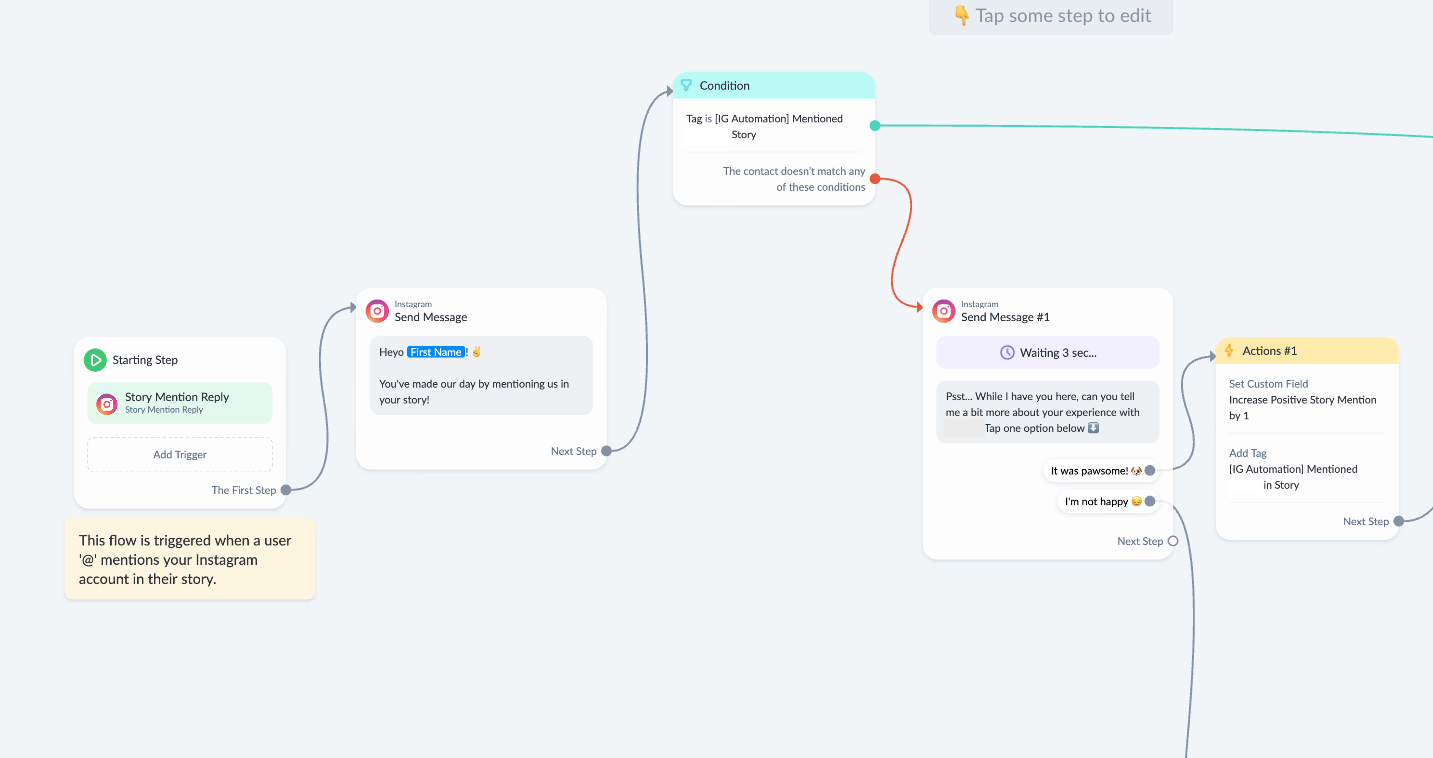Click the green Tag condition output connector

[875, 126]
